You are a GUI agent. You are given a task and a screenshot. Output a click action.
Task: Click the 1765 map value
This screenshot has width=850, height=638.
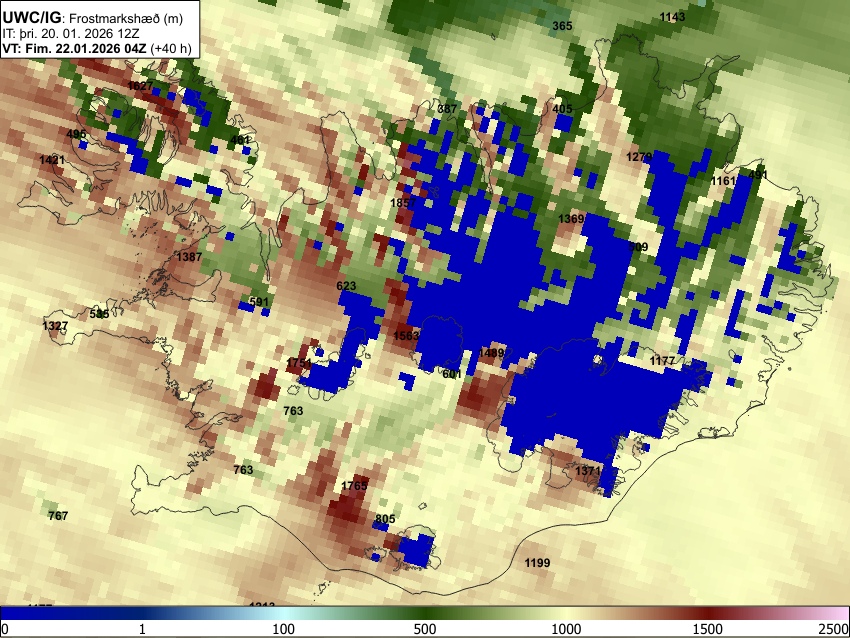click(355, 486)
